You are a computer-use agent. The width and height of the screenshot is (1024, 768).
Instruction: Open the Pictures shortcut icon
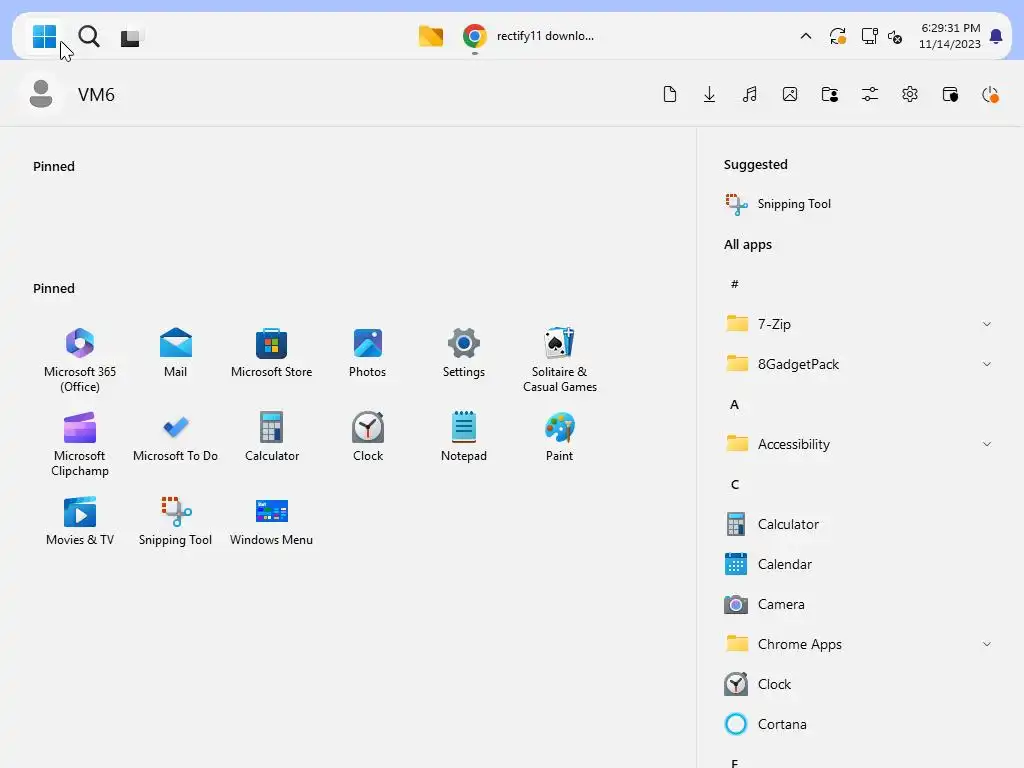coord(790,95)
